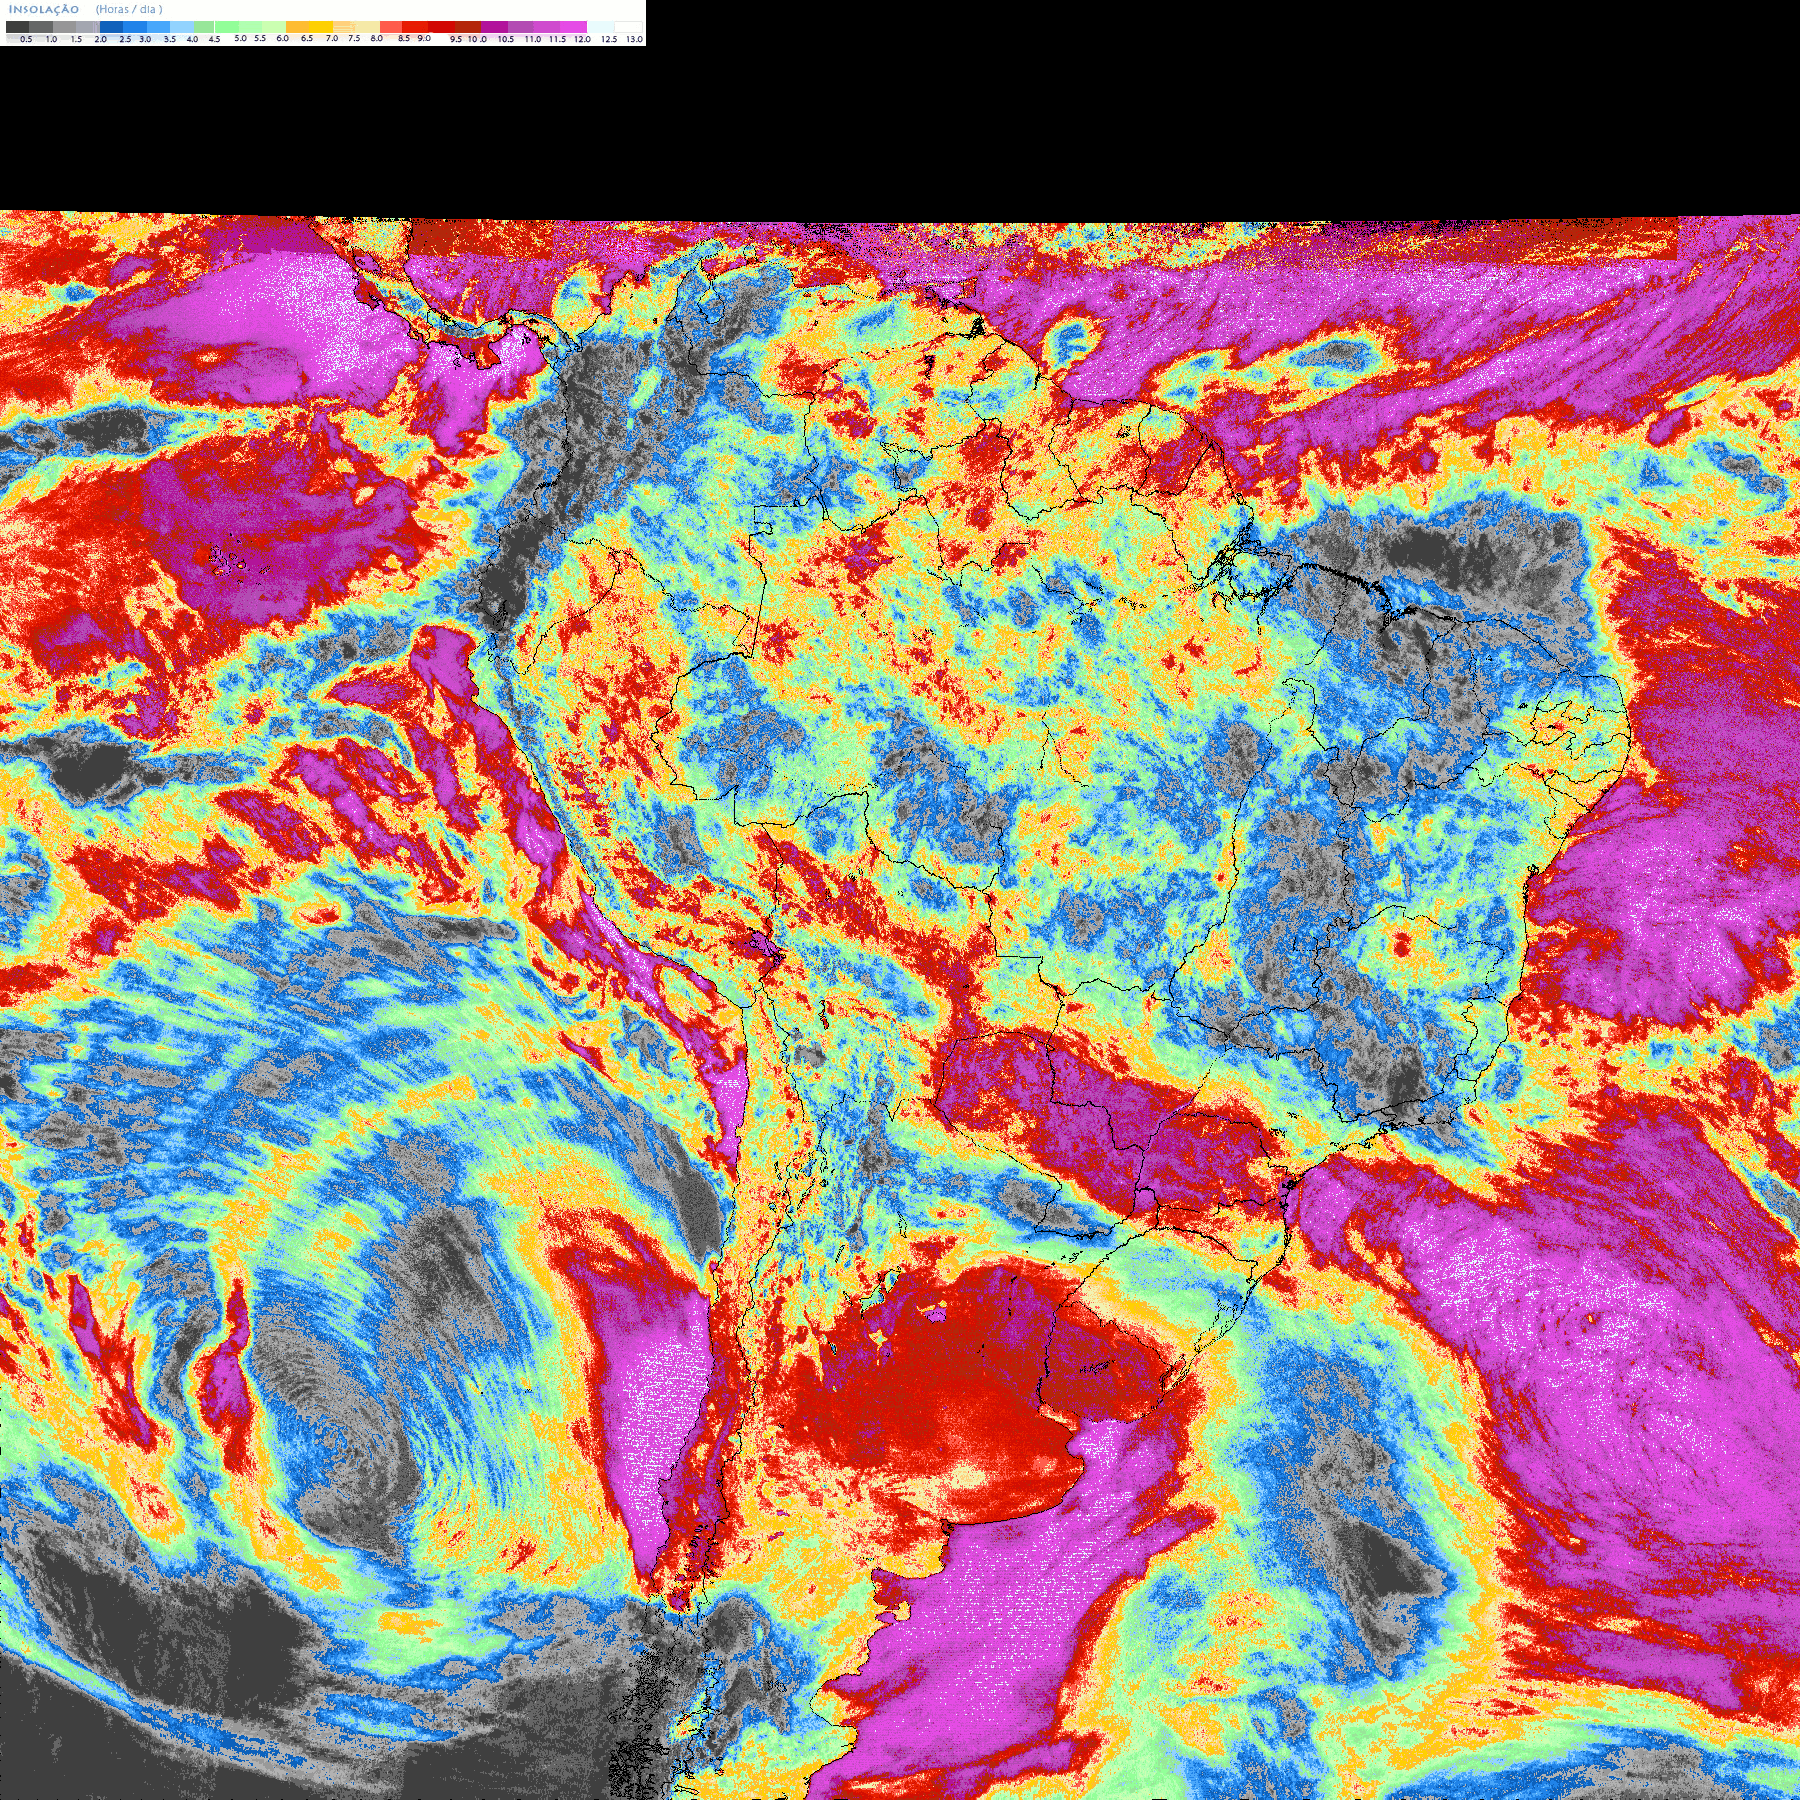The width and height of the screenshot is (1800, 1800).
Task: Click the 5.5 scale label
Action: coord(260,38)
